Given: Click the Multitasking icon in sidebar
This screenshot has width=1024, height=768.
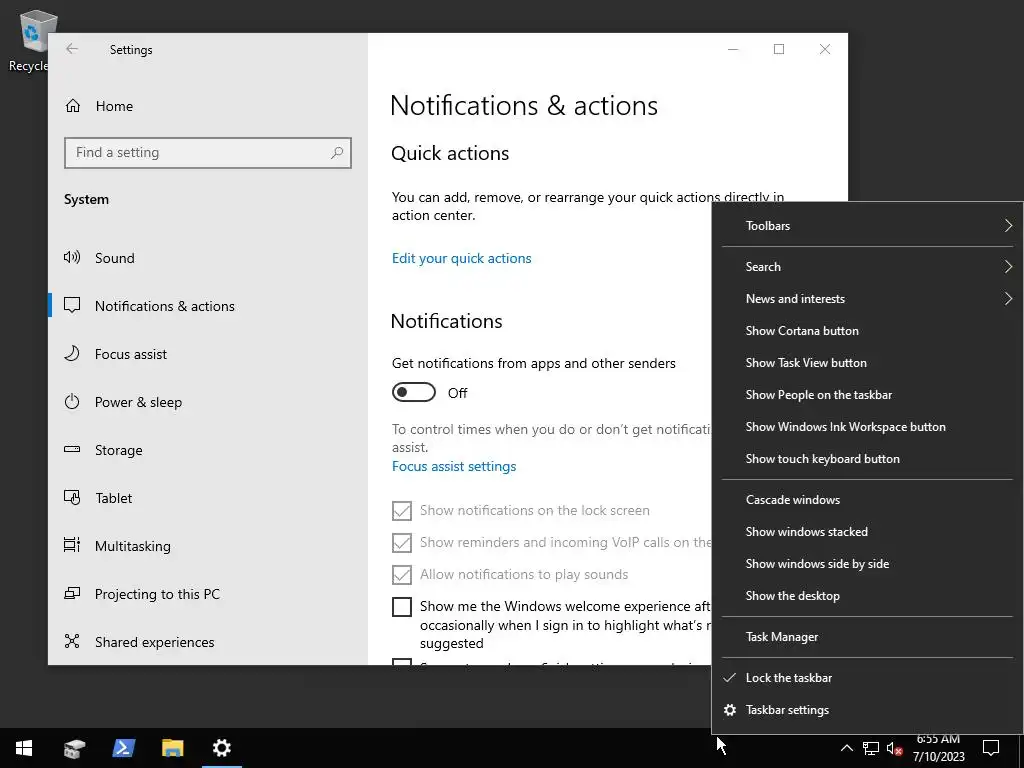Looking at the screenshot, I should point(72,545).
